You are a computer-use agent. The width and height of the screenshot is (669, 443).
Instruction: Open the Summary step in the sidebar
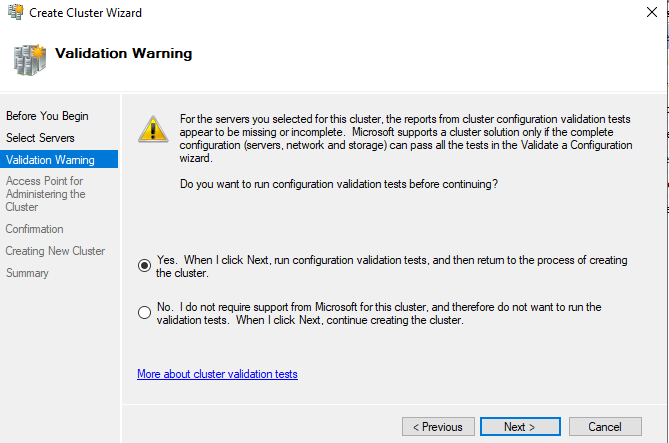27,273
